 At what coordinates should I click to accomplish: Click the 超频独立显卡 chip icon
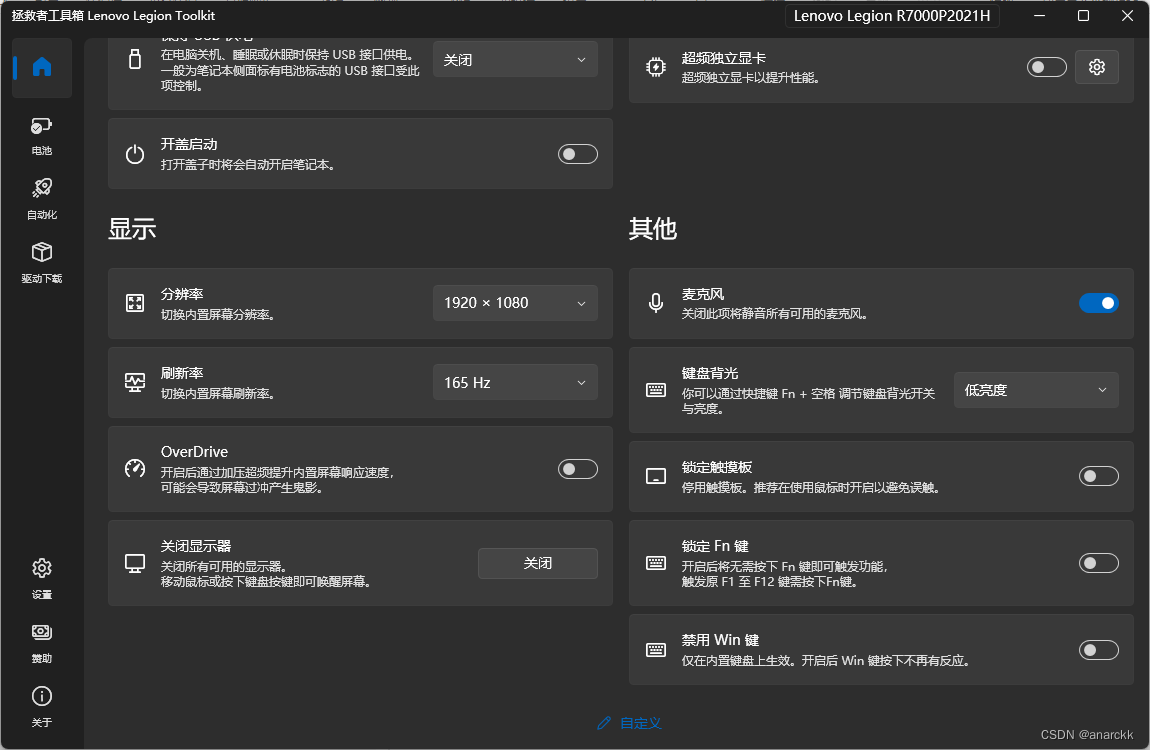click(x=656, y=67)
